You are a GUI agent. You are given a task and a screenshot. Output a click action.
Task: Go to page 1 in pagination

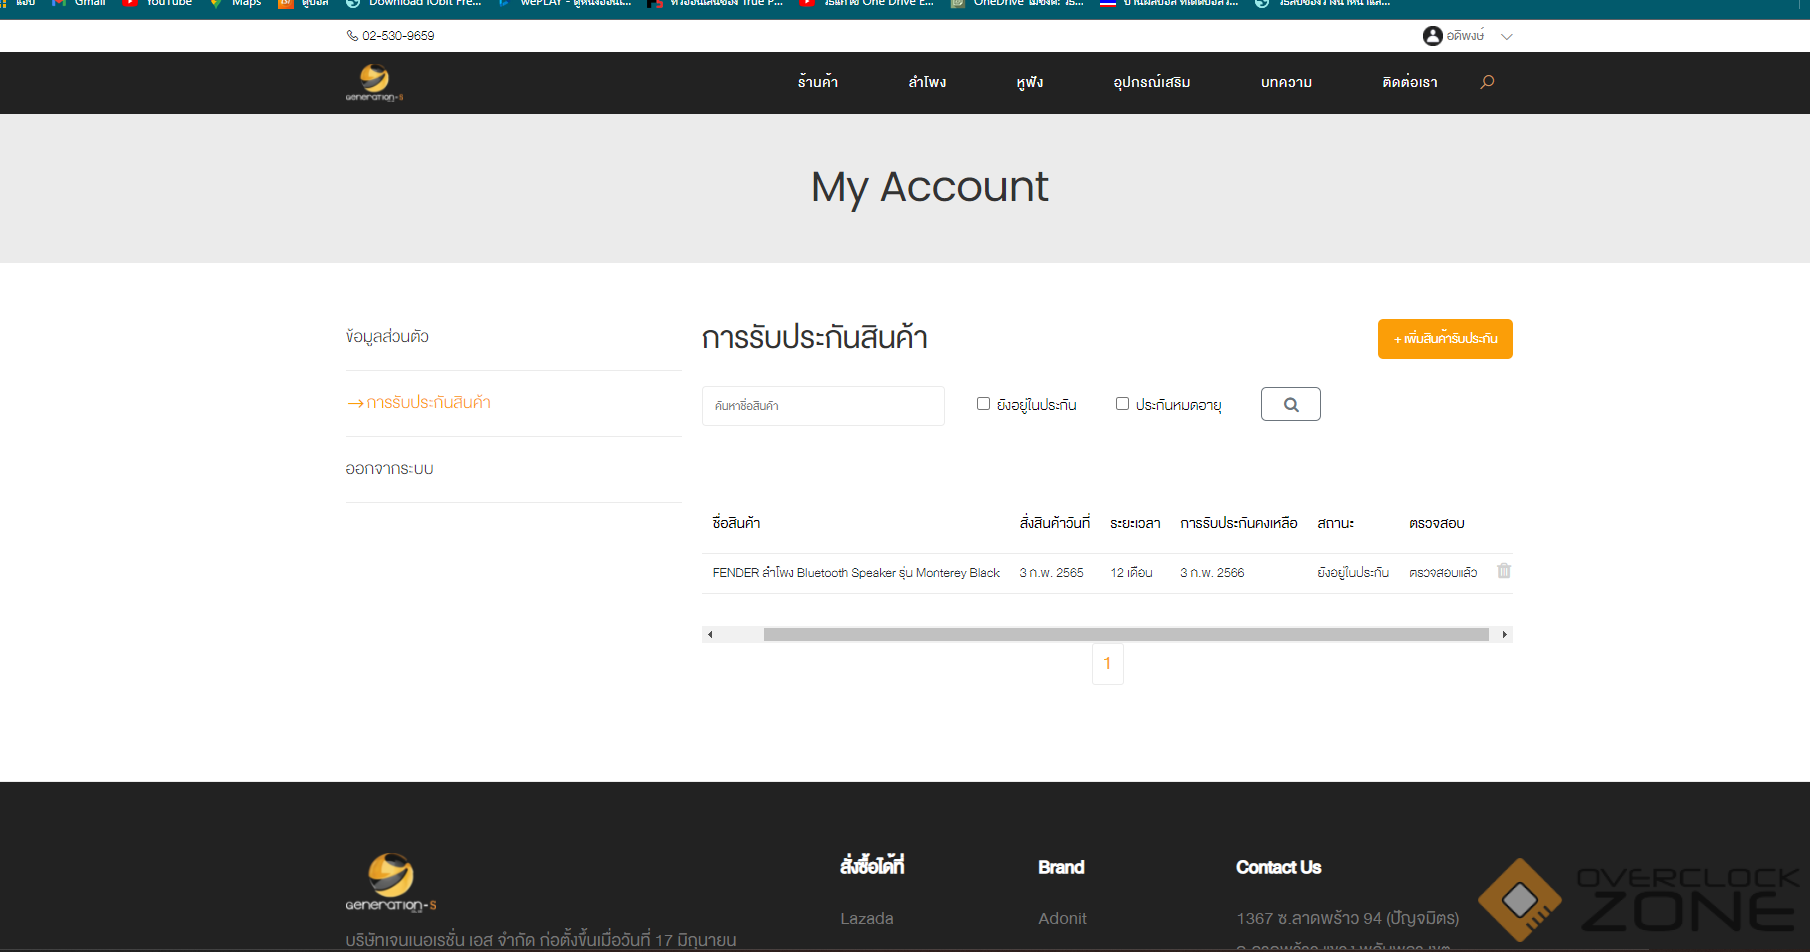1107,663
